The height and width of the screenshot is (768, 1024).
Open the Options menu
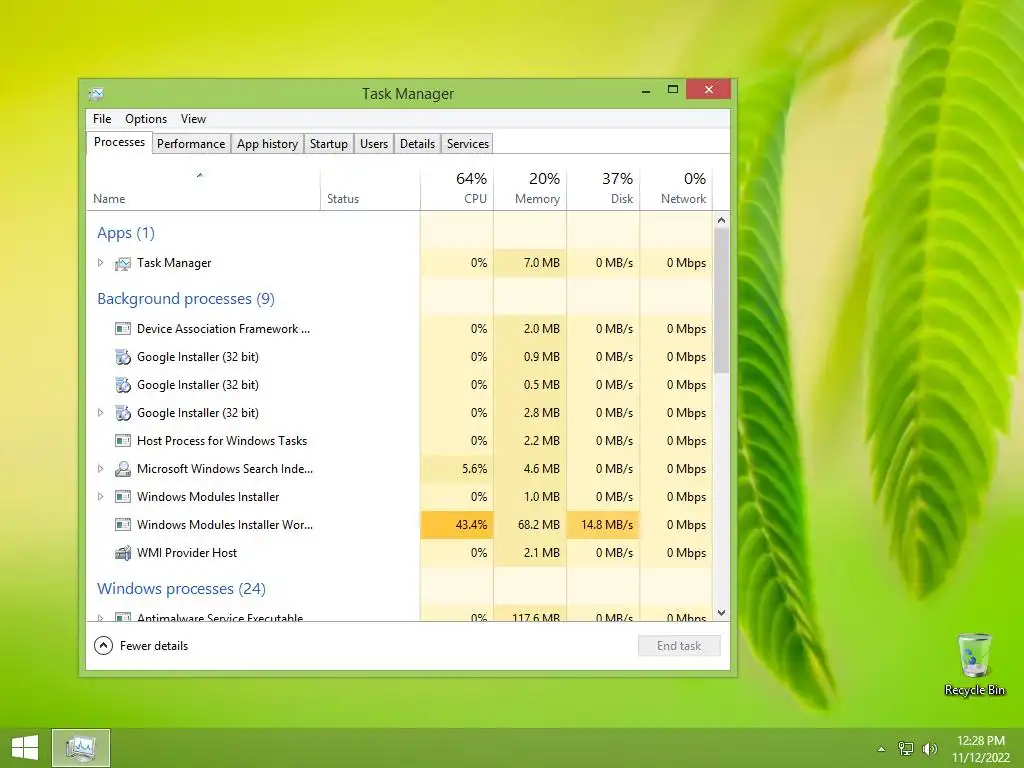click(146, 119)
